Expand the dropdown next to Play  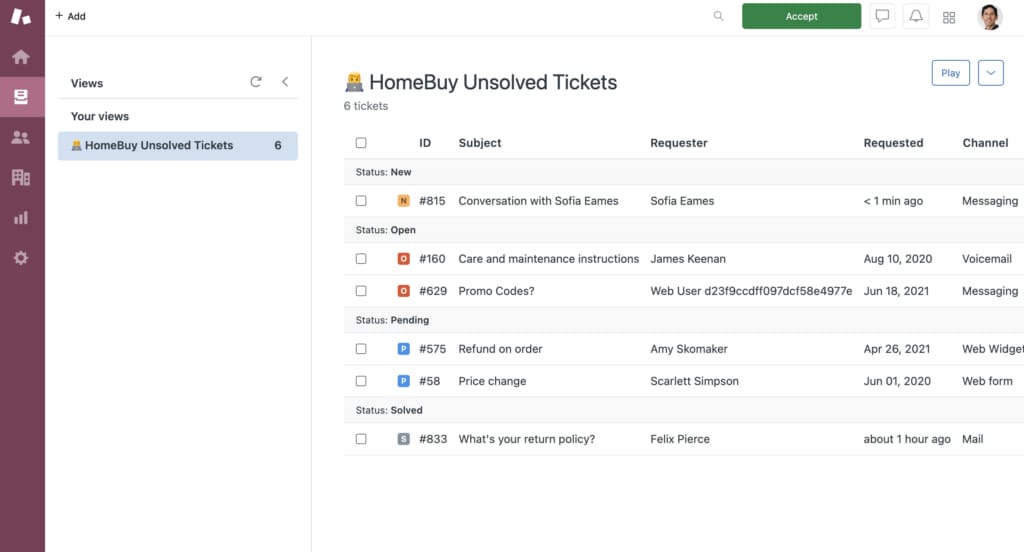pos(990,73)
